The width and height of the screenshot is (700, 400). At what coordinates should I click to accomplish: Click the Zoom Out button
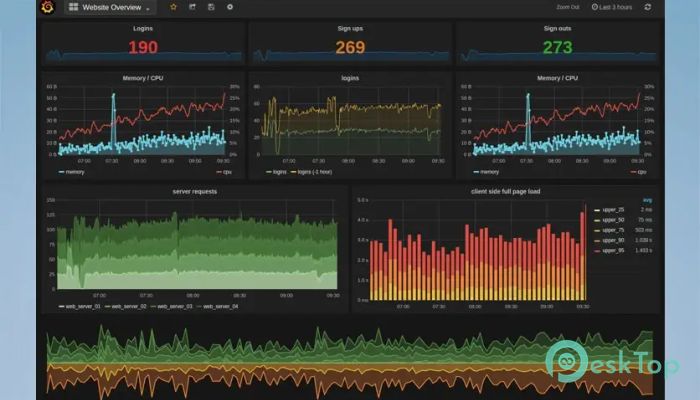[x=567, y=7]
